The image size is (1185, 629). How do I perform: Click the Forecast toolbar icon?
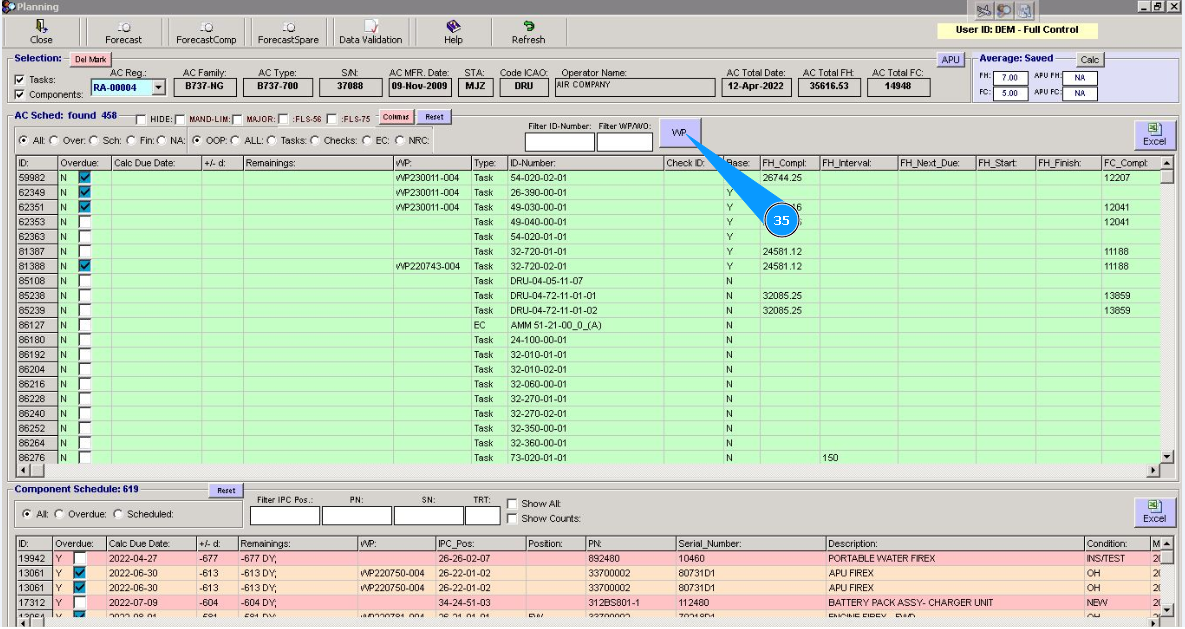click(x=123, y=32)
